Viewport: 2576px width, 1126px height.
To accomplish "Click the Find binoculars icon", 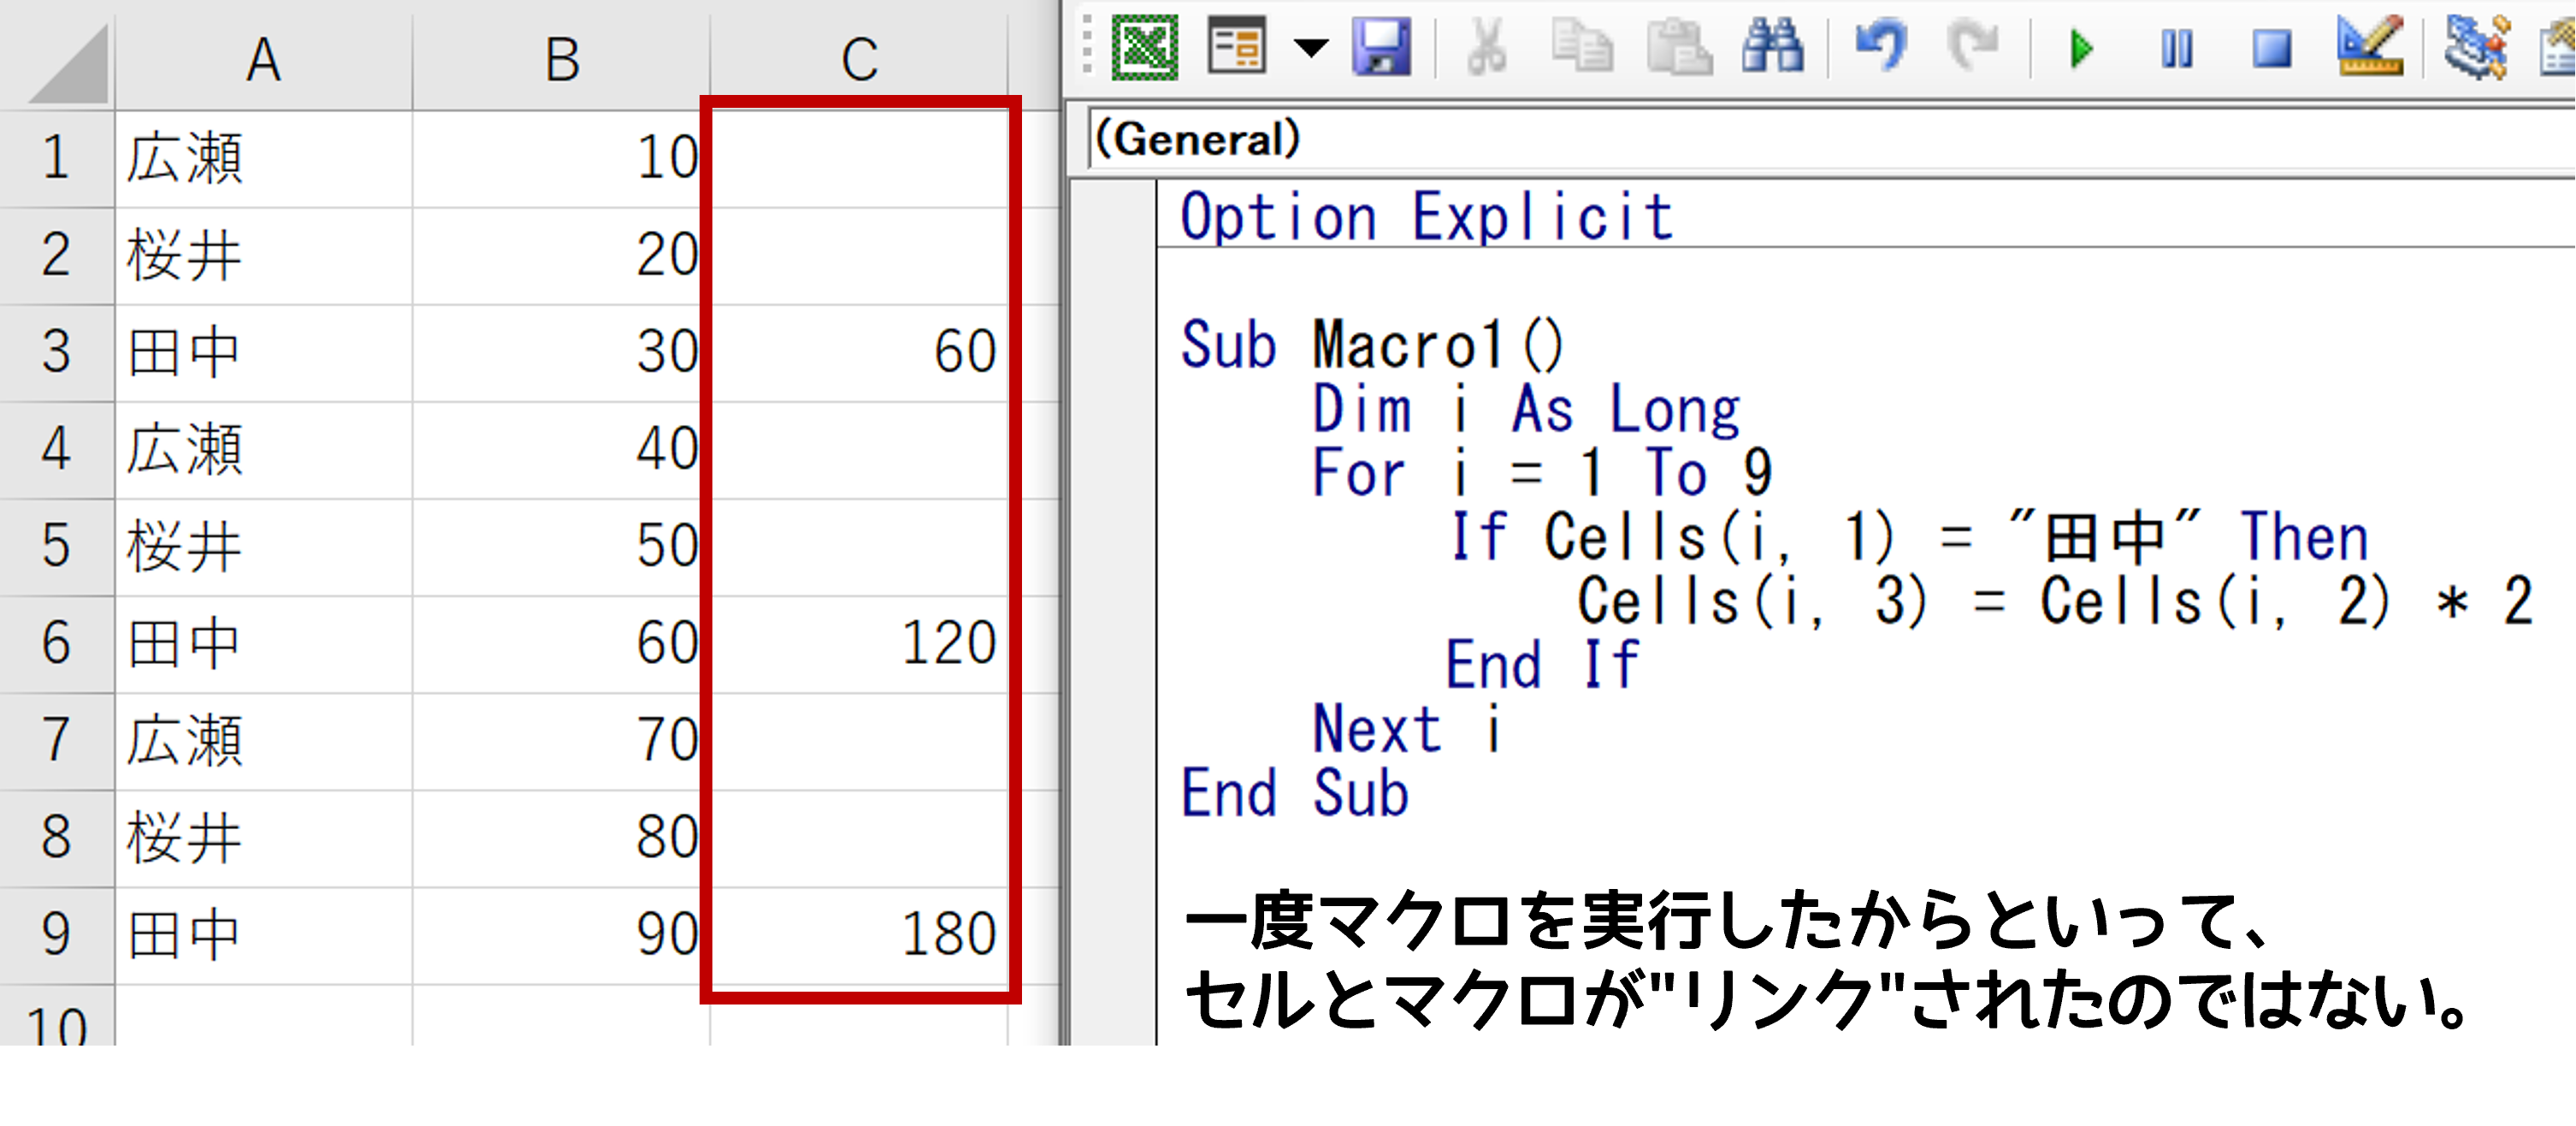I will (x=1773, y=47).
